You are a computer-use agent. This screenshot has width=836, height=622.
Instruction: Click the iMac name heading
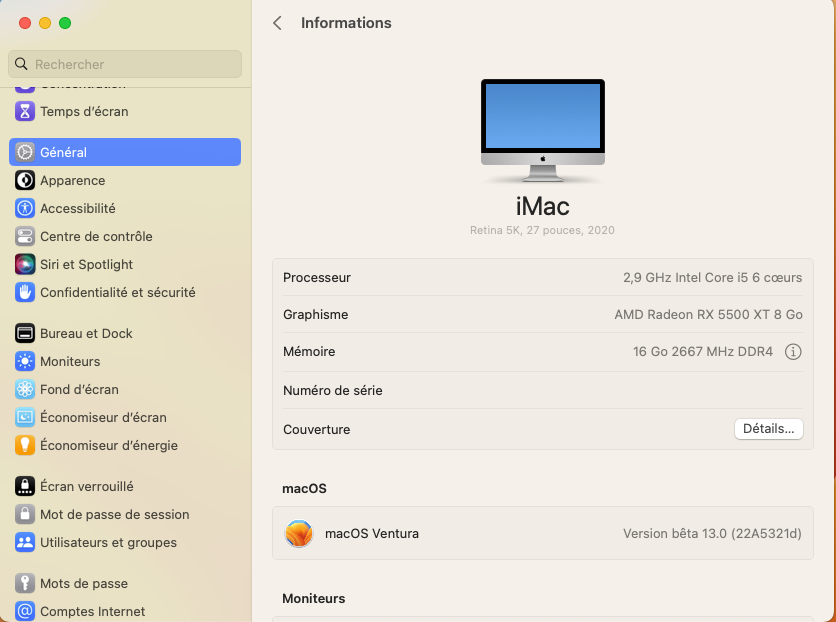(x=542, y=206)
